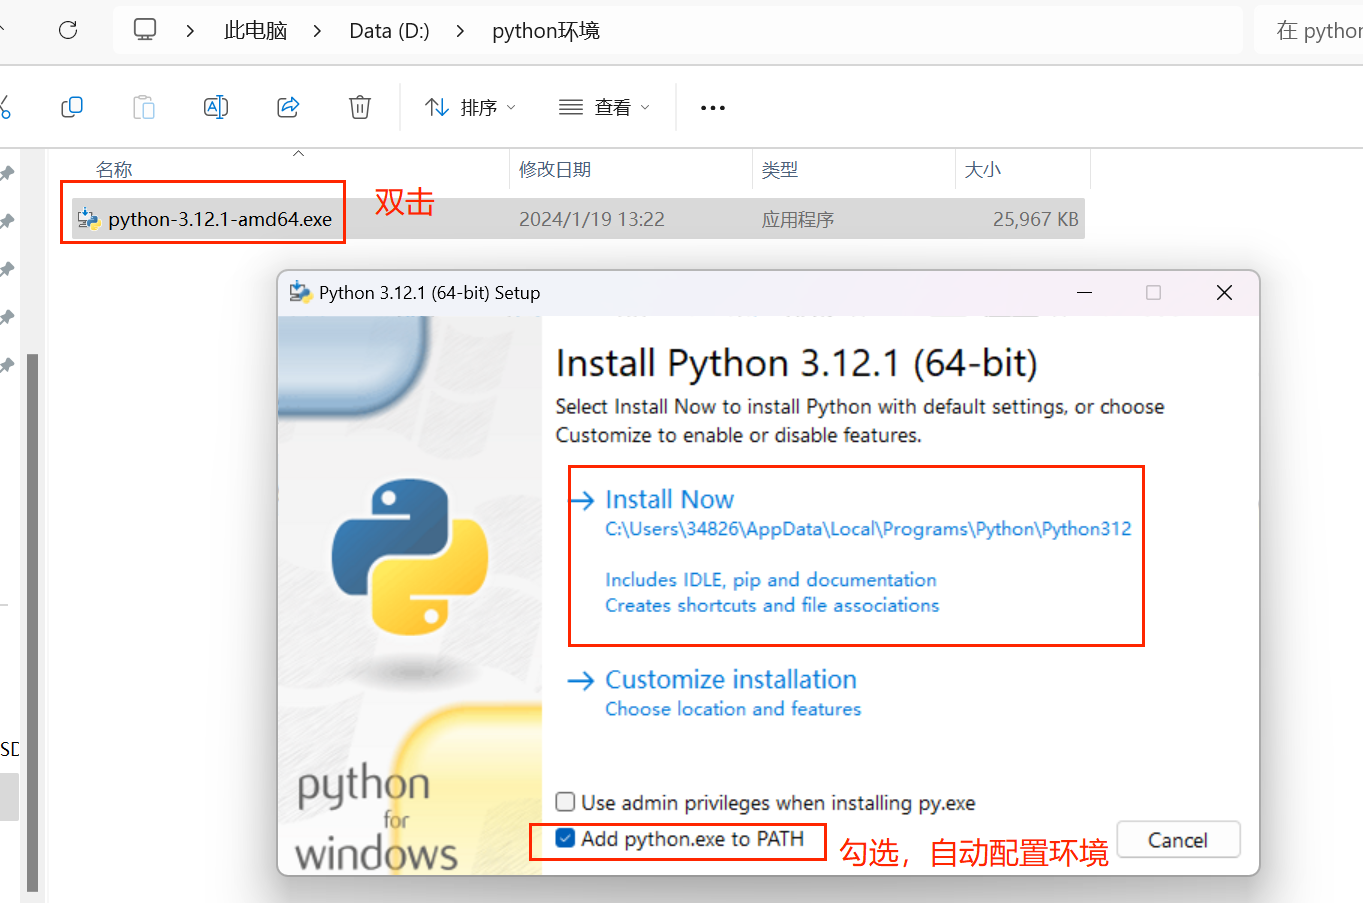The height and width of the screenshot is (903, 1363).
Task: Click Customize installation option
Action: click(x=731, y=680)
